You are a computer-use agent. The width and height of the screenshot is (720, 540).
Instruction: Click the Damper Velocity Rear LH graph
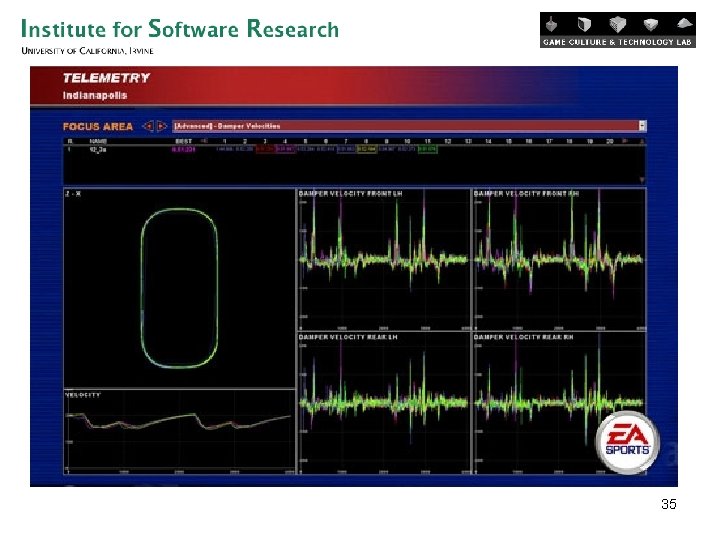(384, 403)
